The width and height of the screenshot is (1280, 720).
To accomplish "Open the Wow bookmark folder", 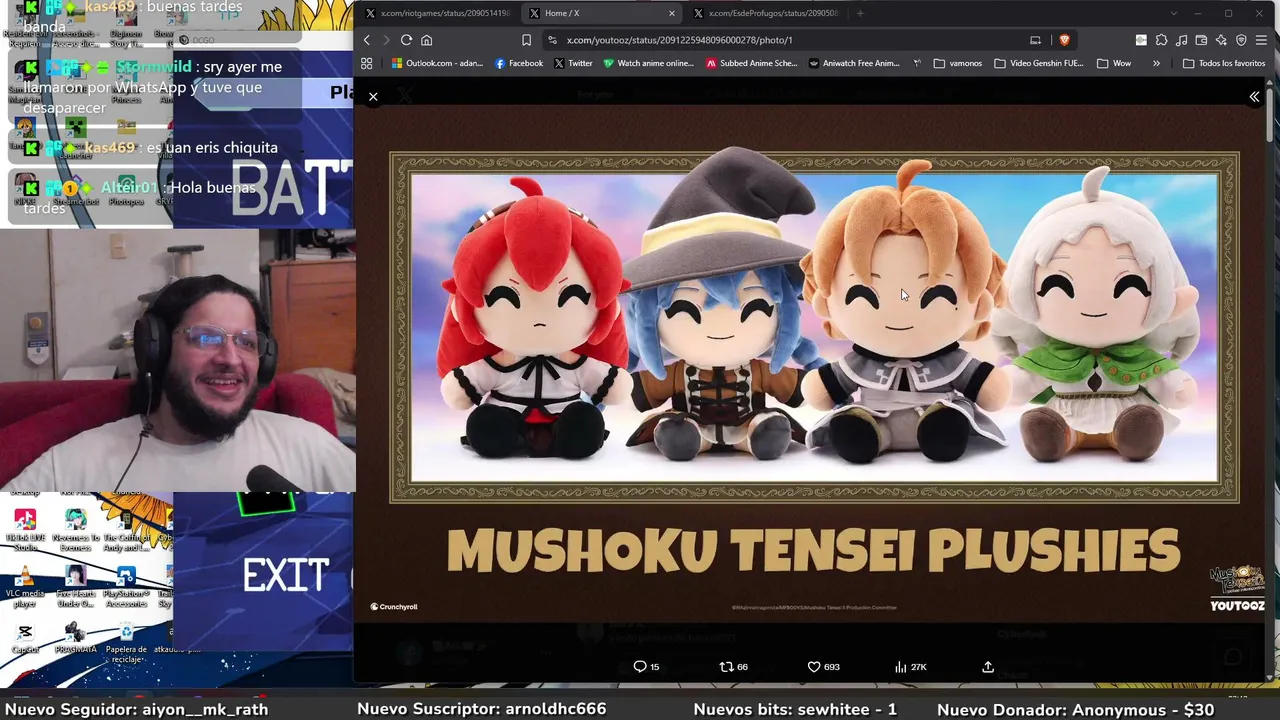I will click(x=1114, y=63).
